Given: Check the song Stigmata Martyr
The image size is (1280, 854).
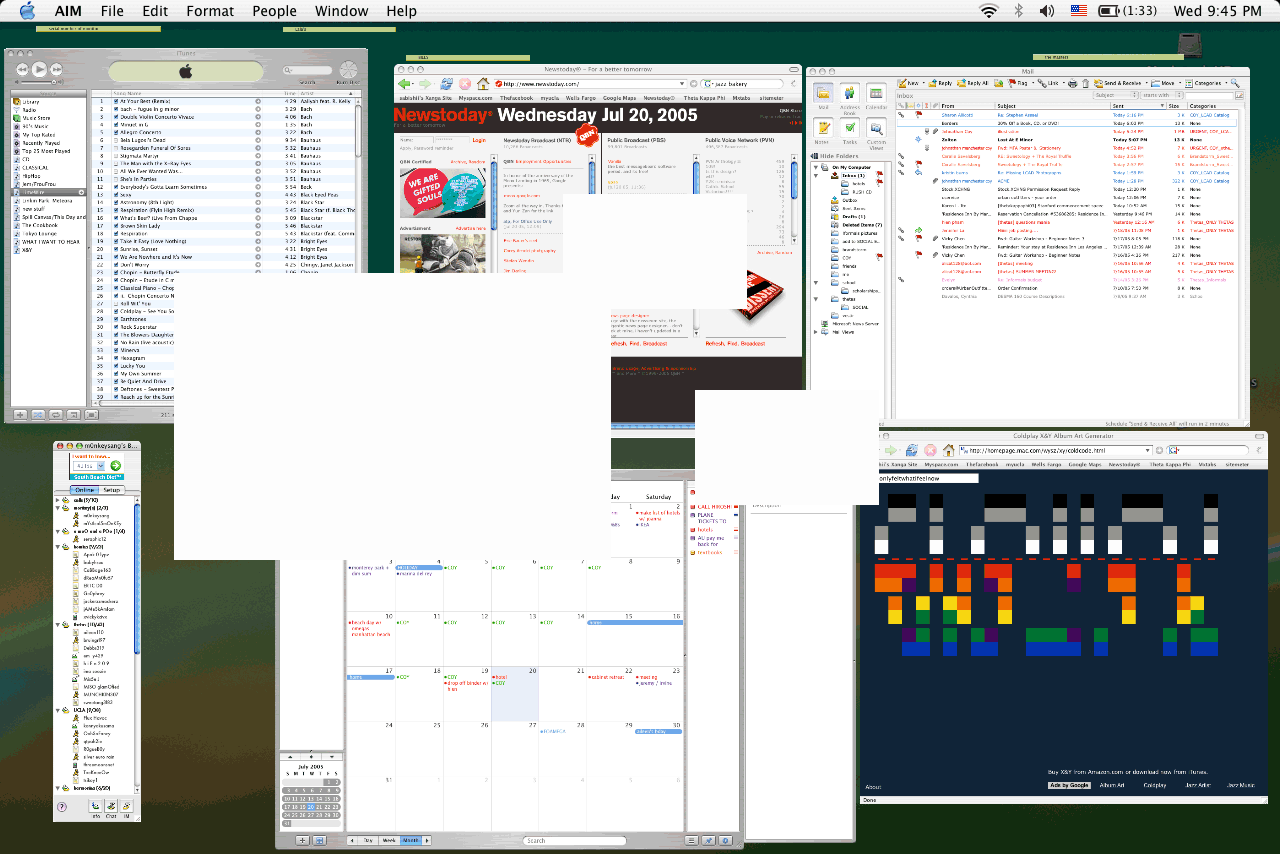Looking at the screenshot, I should (x=116, y=156).
